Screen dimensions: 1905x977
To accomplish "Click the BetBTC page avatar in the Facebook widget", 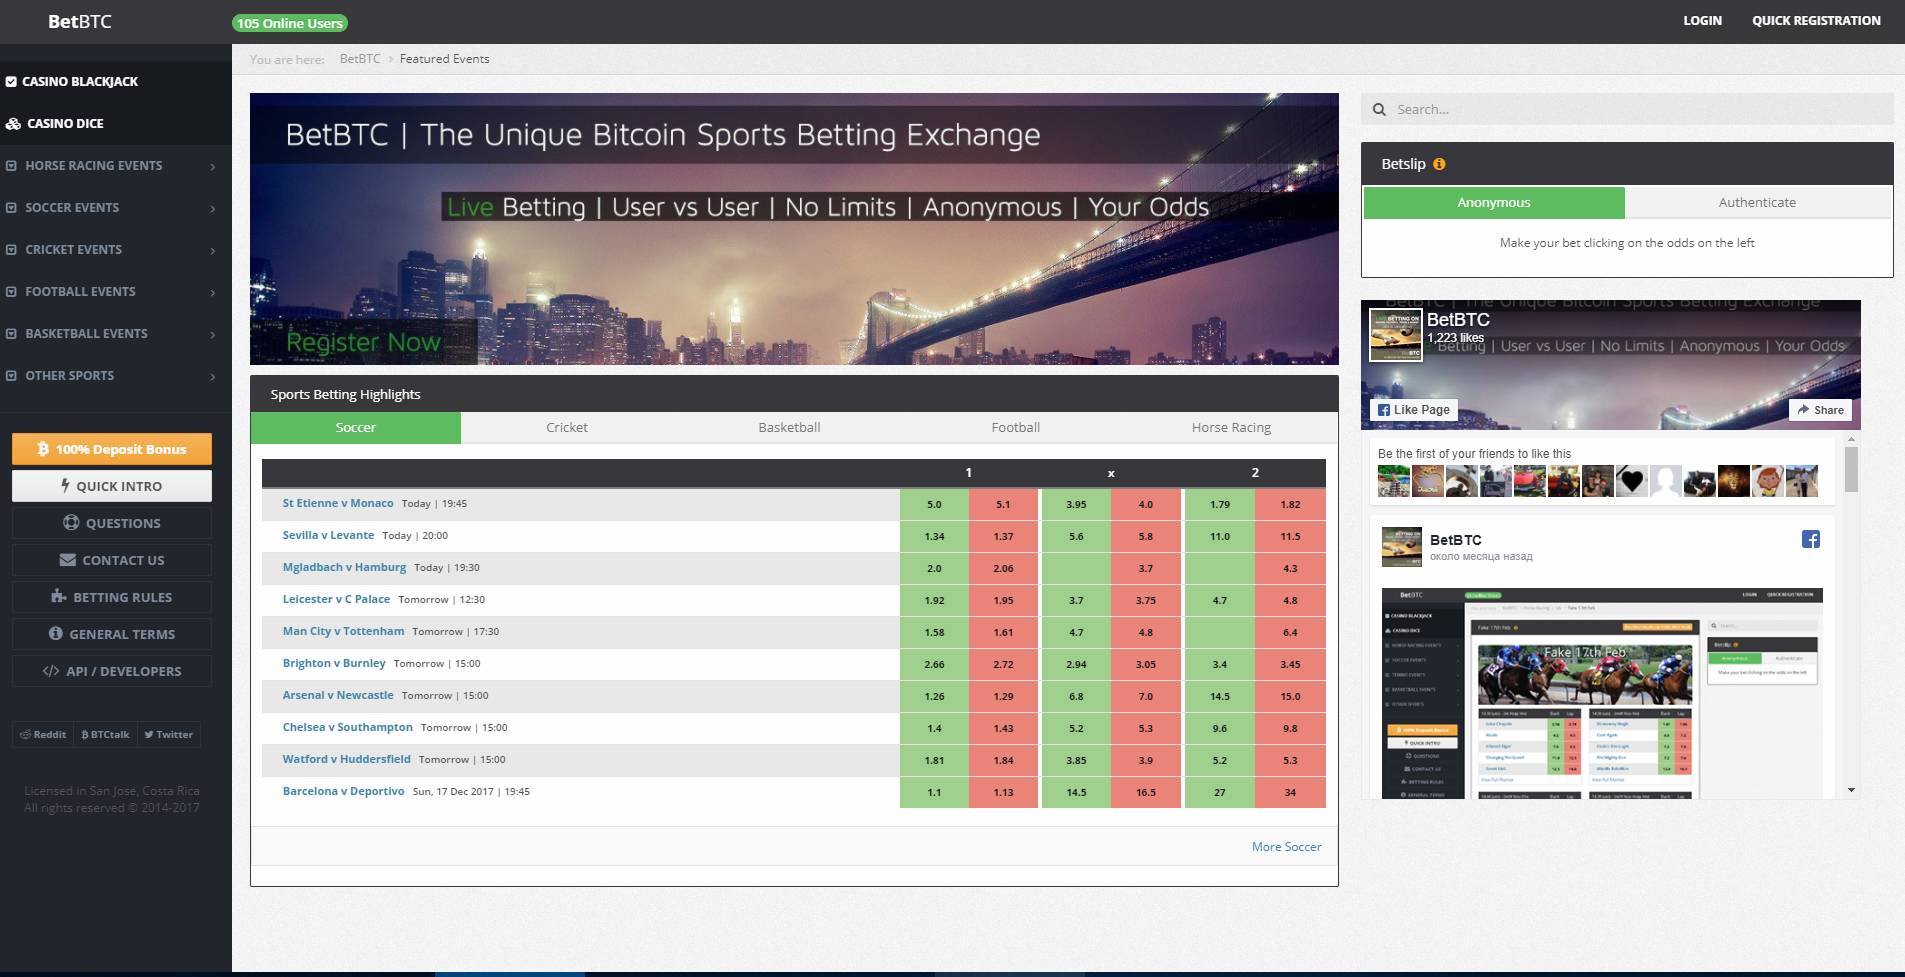I will 1395,335.
